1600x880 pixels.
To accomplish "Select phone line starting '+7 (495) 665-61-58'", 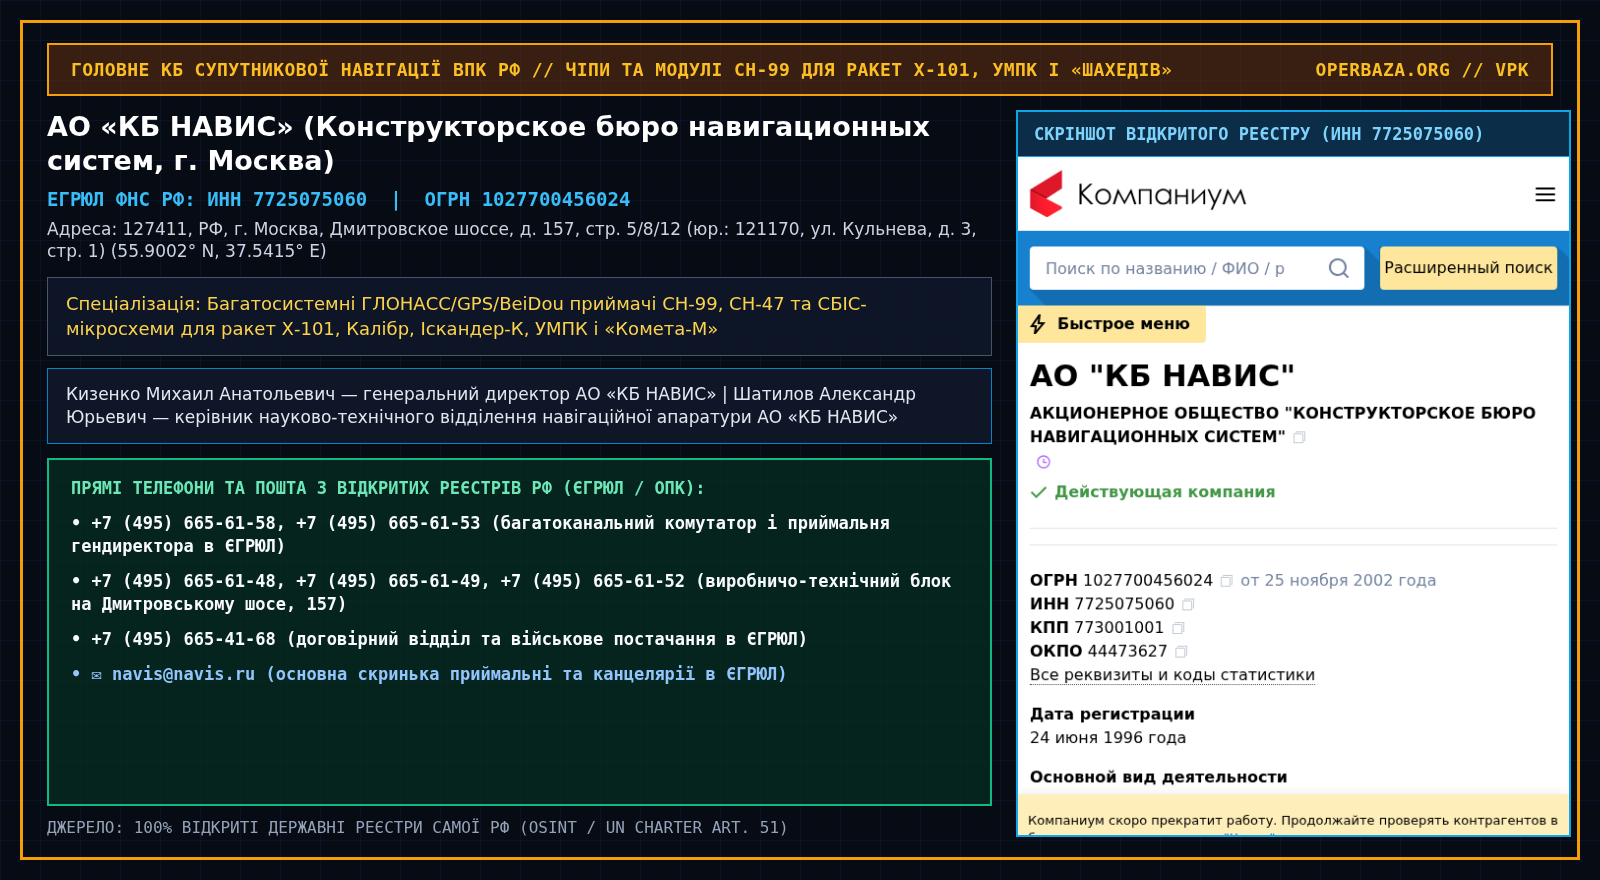I will coord(480,534).
